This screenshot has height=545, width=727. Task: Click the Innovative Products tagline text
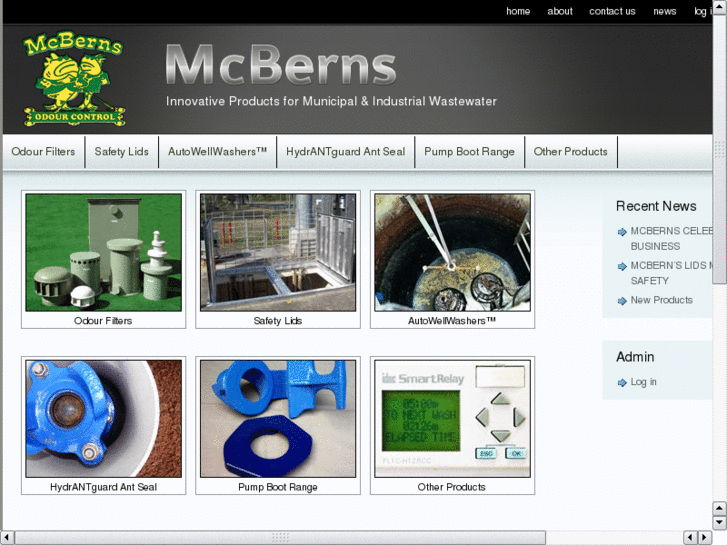tap(331, 101)
